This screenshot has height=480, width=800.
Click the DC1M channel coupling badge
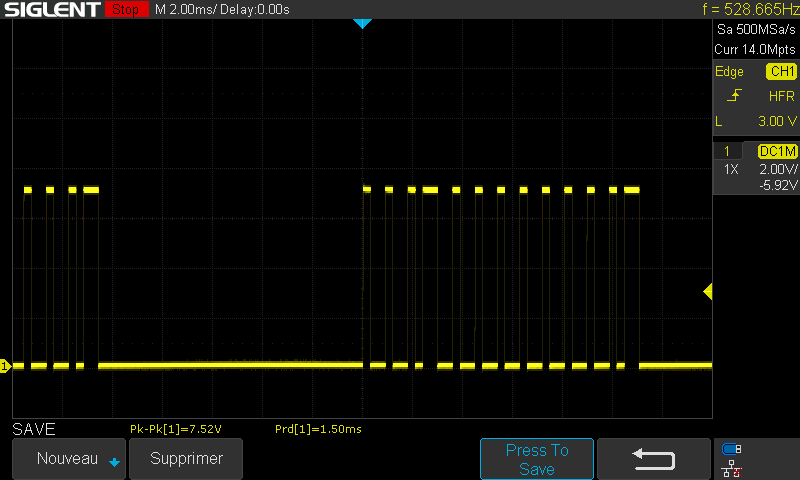(x=778, y=151)
